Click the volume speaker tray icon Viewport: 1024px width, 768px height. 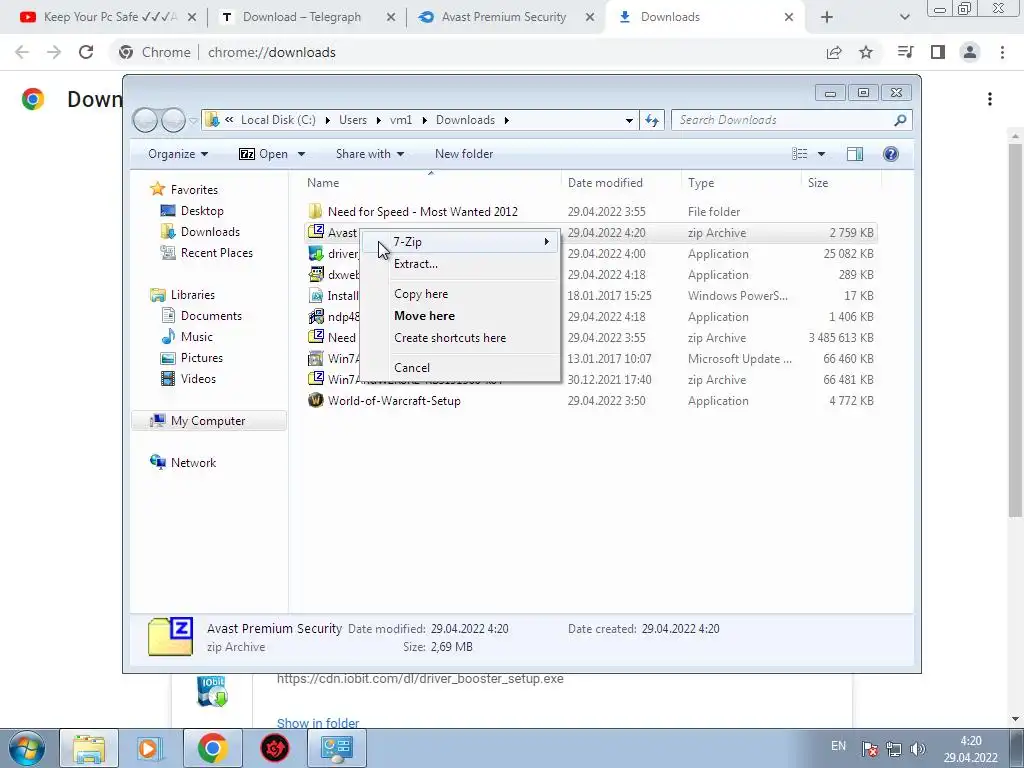918,748
